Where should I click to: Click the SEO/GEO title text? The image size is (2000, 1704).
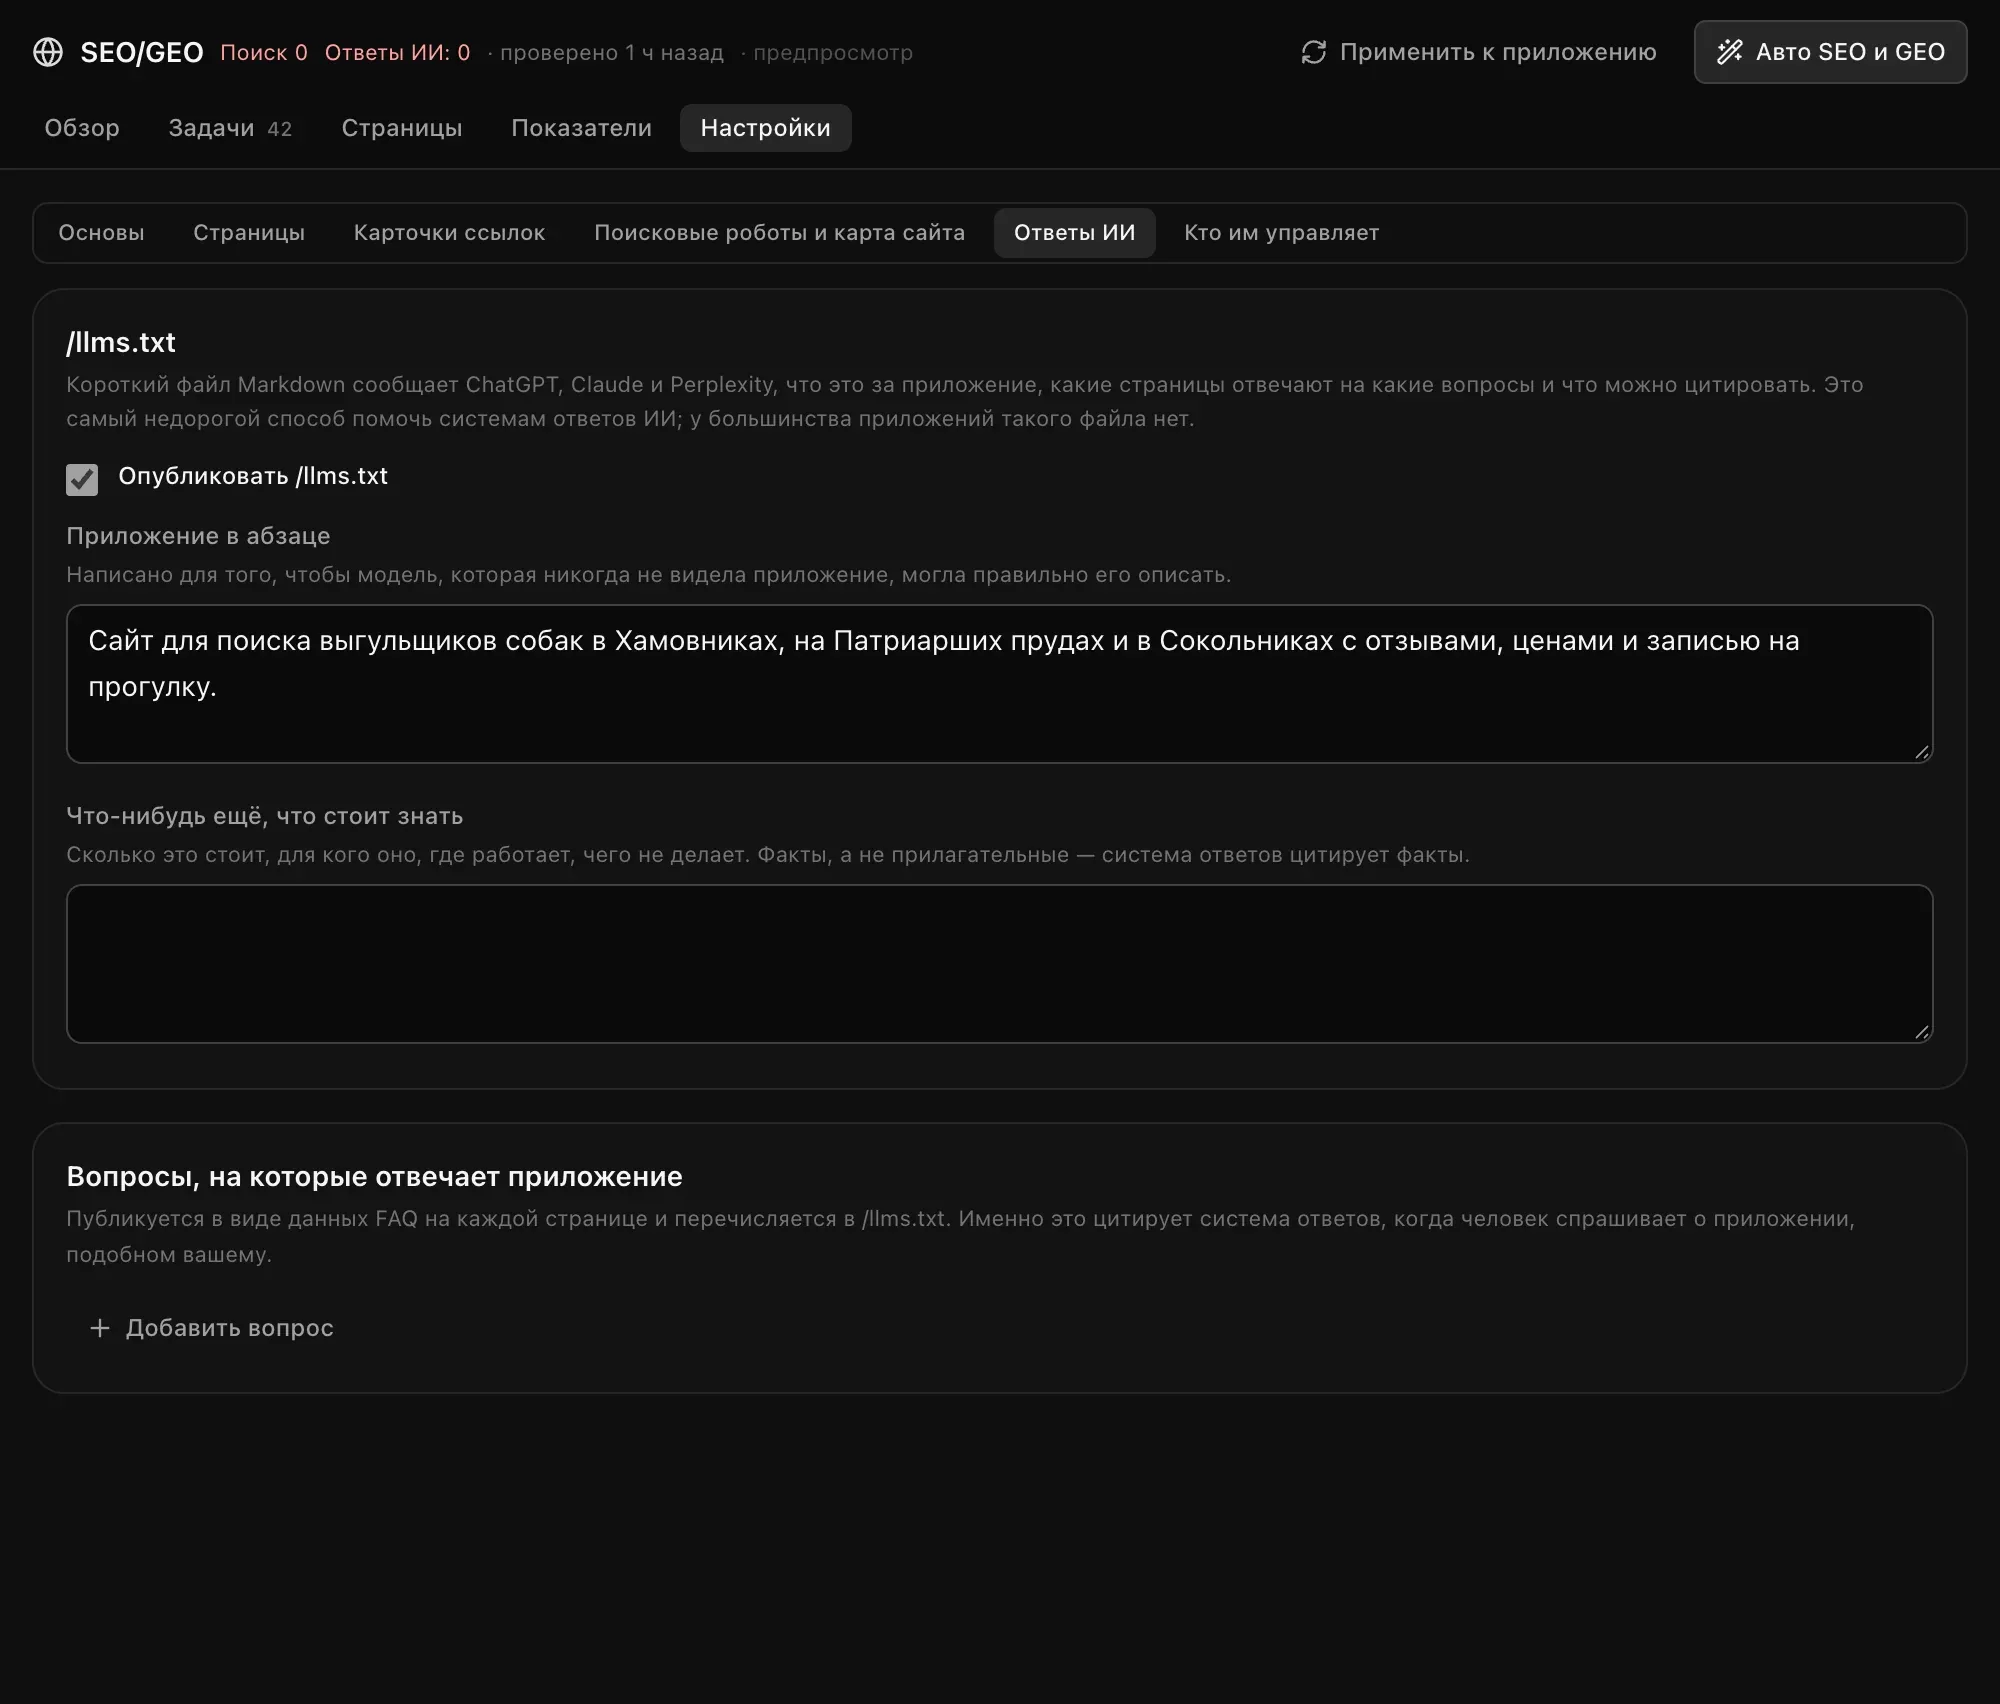click(x=142, y=53)
